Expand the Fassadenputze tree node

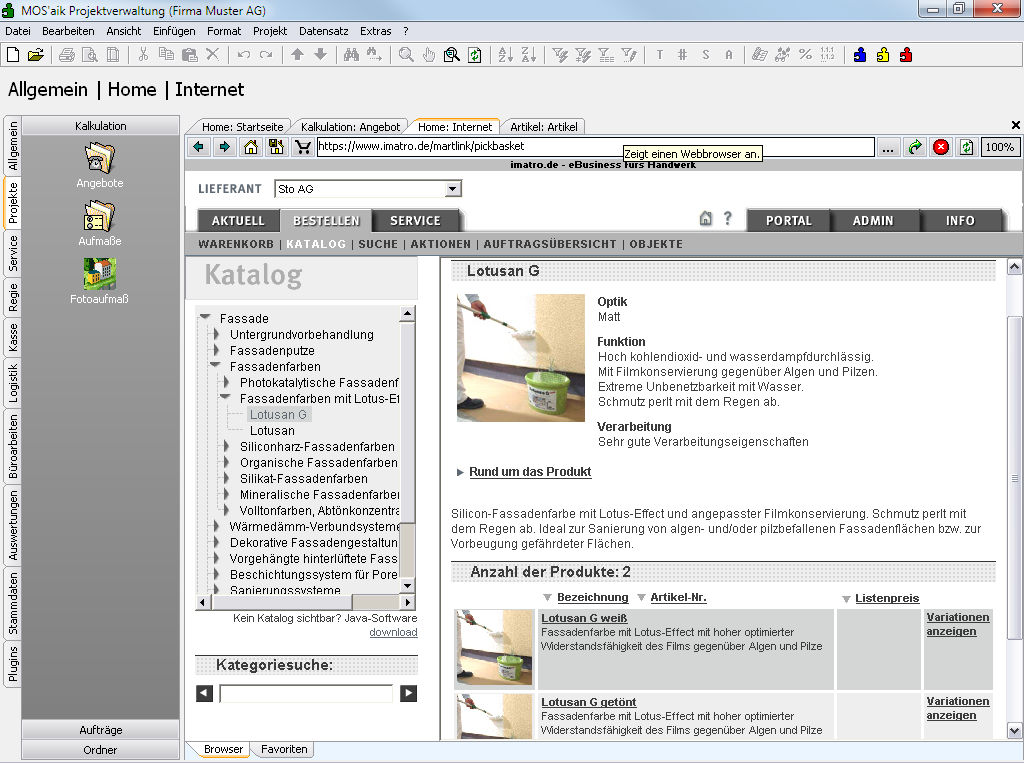pyautogui.click(x=216, y=351)
